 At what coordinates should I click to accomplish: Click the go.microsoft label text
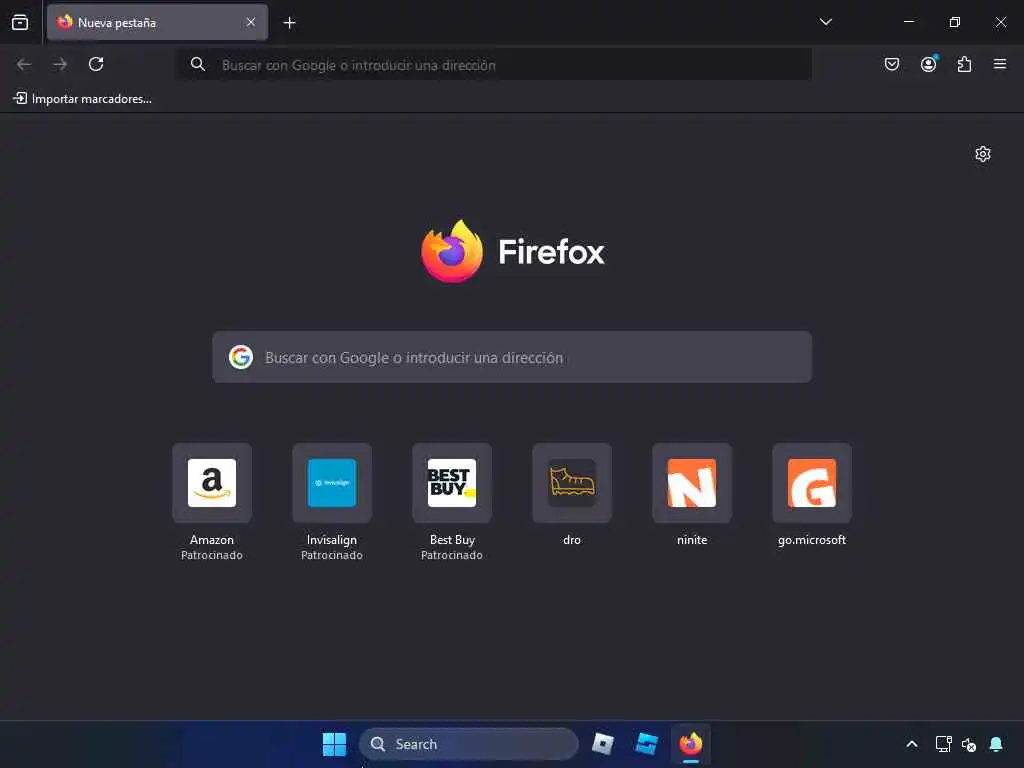pyautogui.click(x=812, y=540)
